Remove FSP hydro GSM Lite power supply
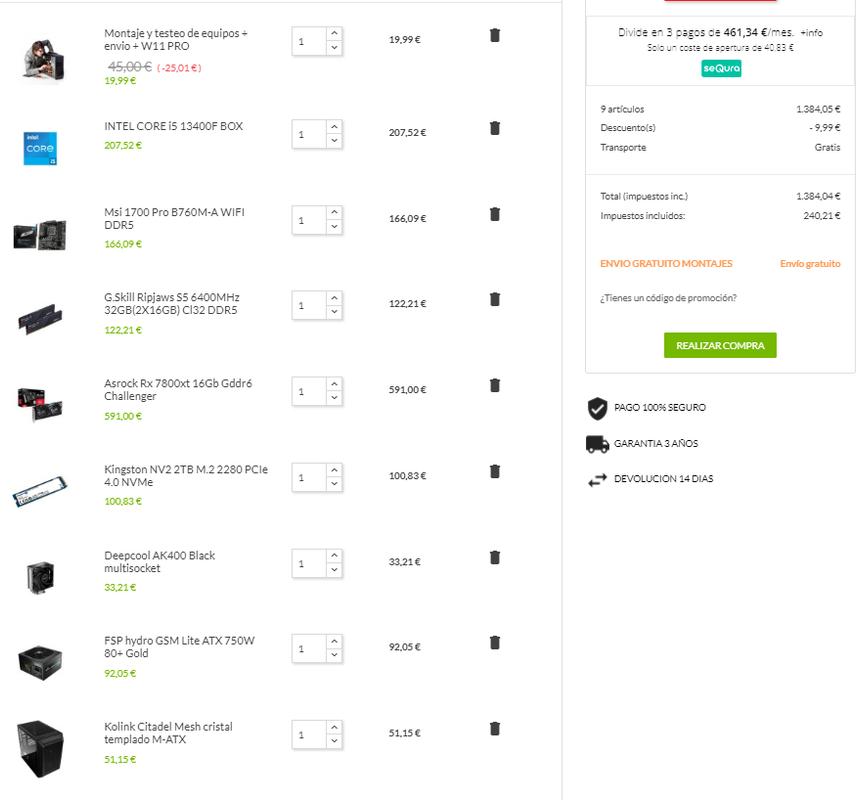This screenshot has height=800, width=857. 495,643
